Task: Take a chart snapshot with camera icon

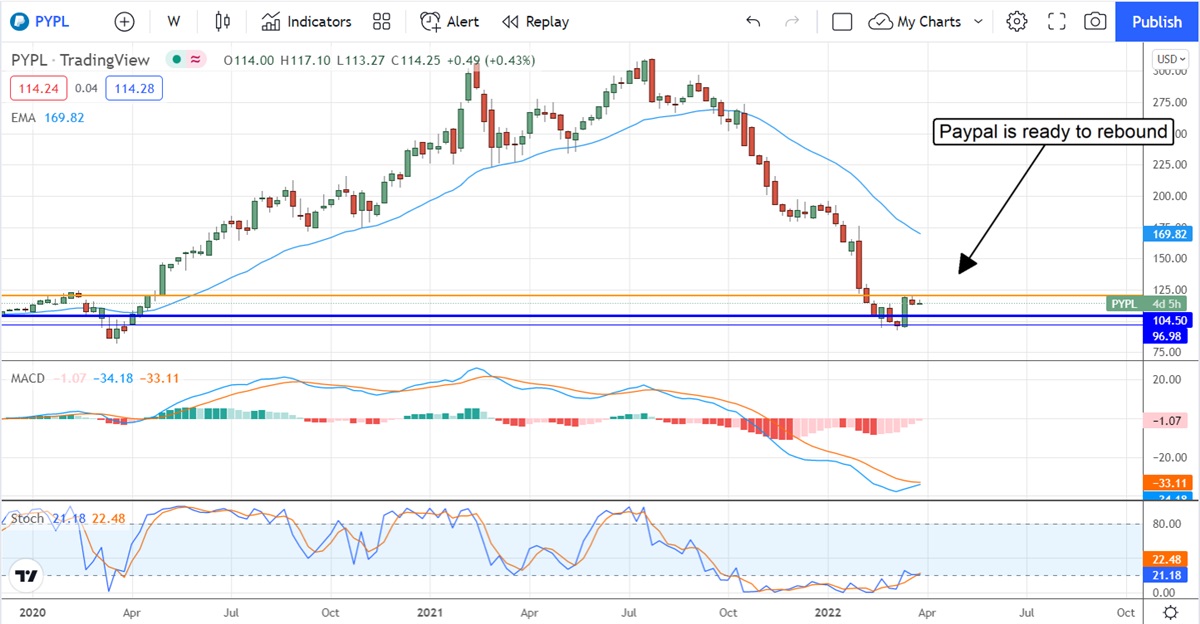Action: click(1095, 21)
